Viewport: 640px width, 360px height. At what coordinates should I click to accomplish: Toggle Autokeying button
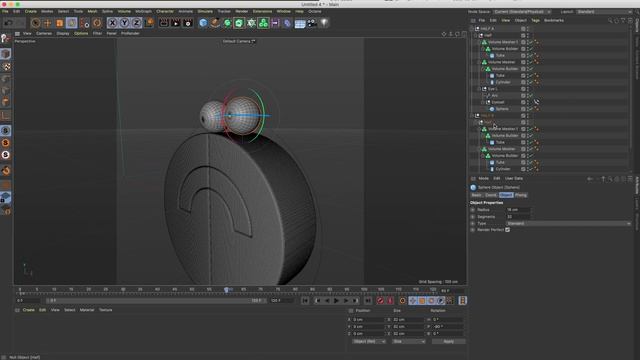point(390,301)
